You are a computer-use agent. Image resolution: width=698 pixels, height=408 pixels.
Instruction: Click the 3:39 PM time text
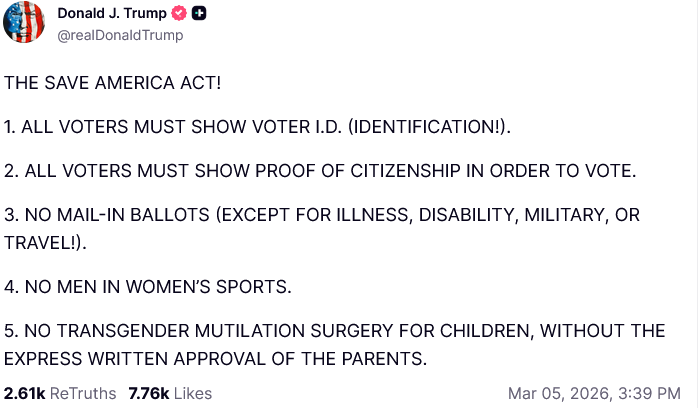click(649, 394)
